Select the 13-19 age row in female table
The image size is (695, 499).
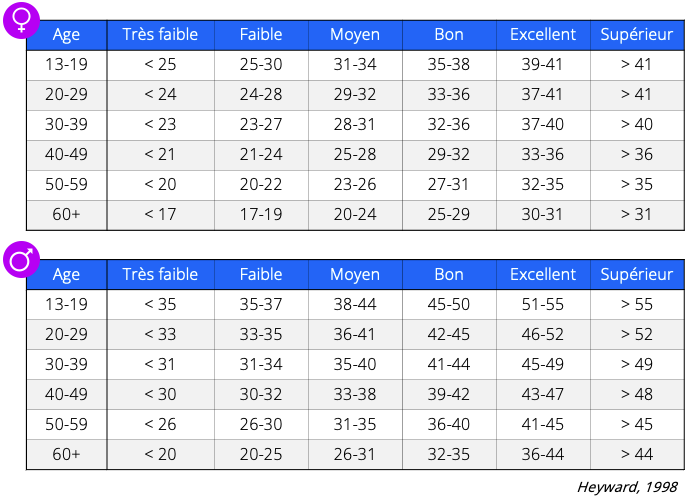coord(355,65)
